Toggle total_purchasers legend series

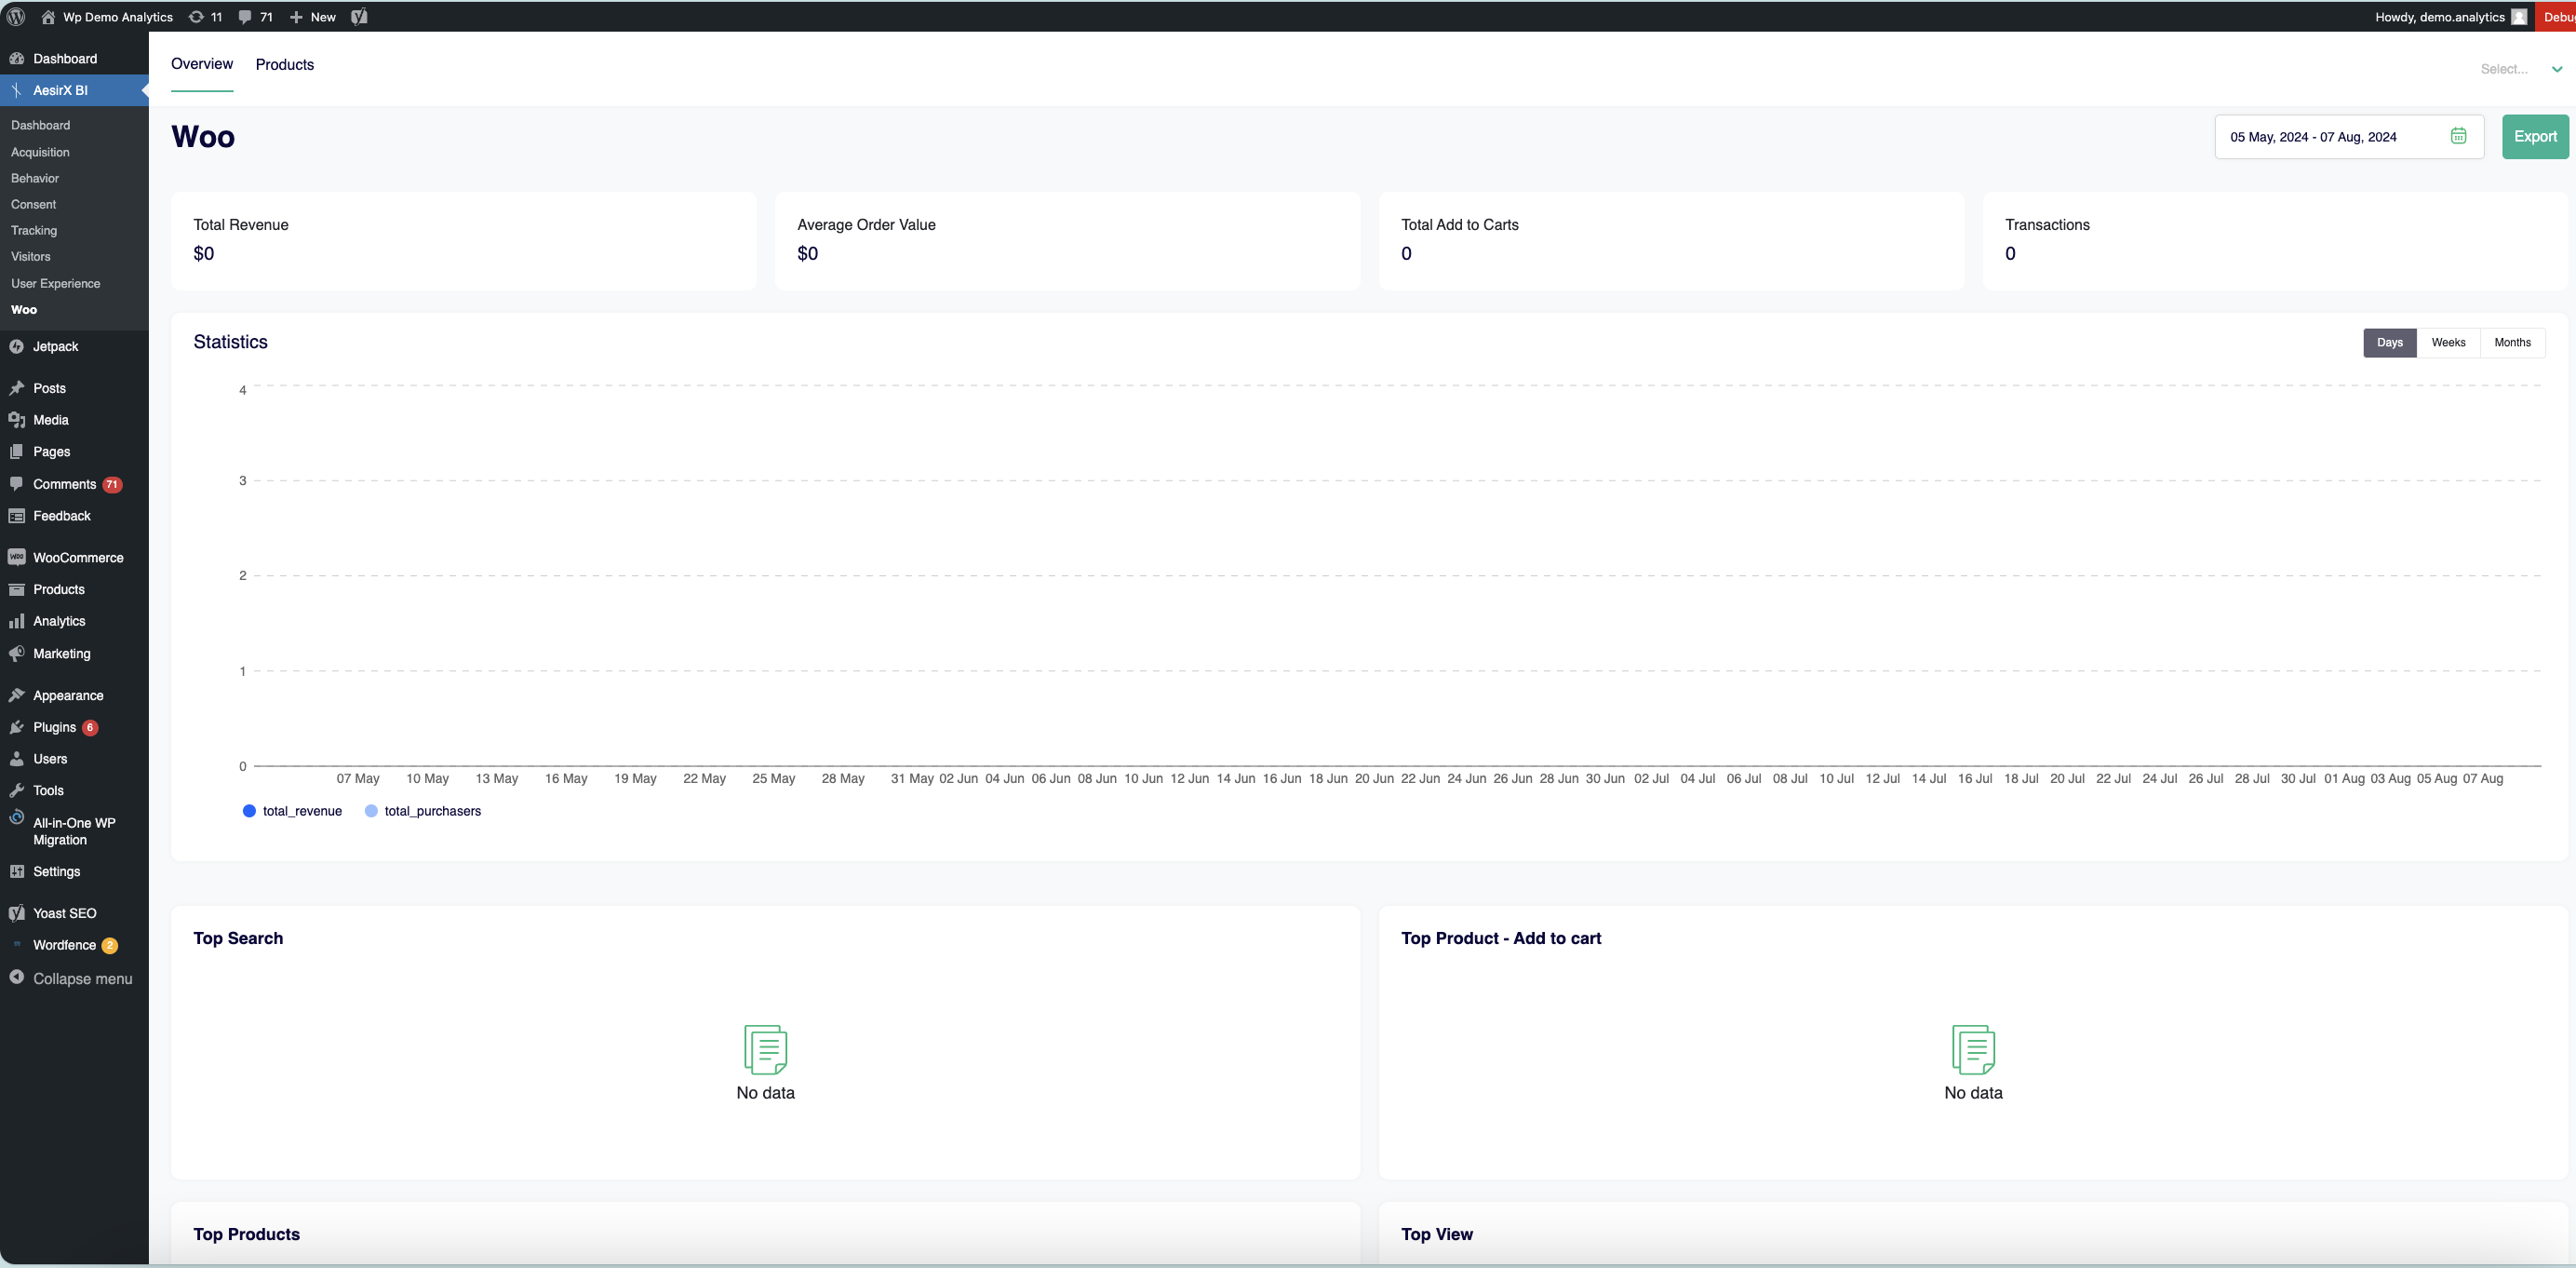tap(423, 811)
